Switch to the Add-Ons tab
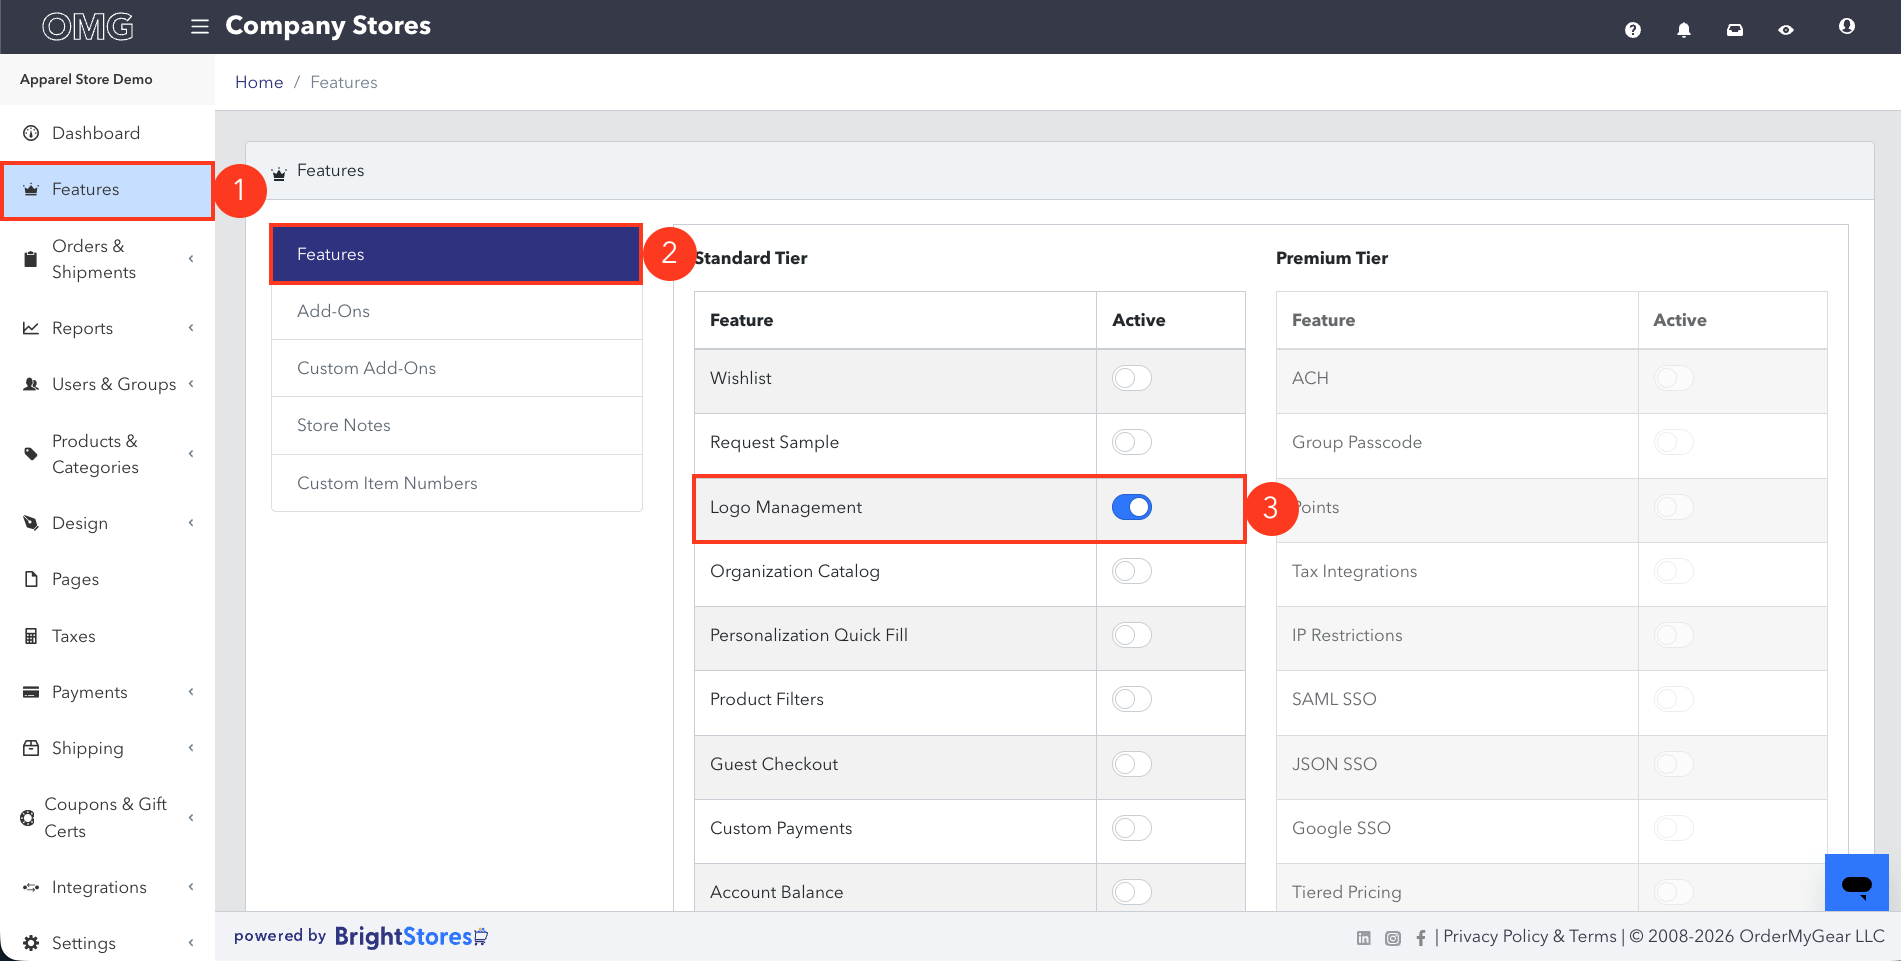The width and height of the screenshot is (1901, 961). tap(457, 311)
